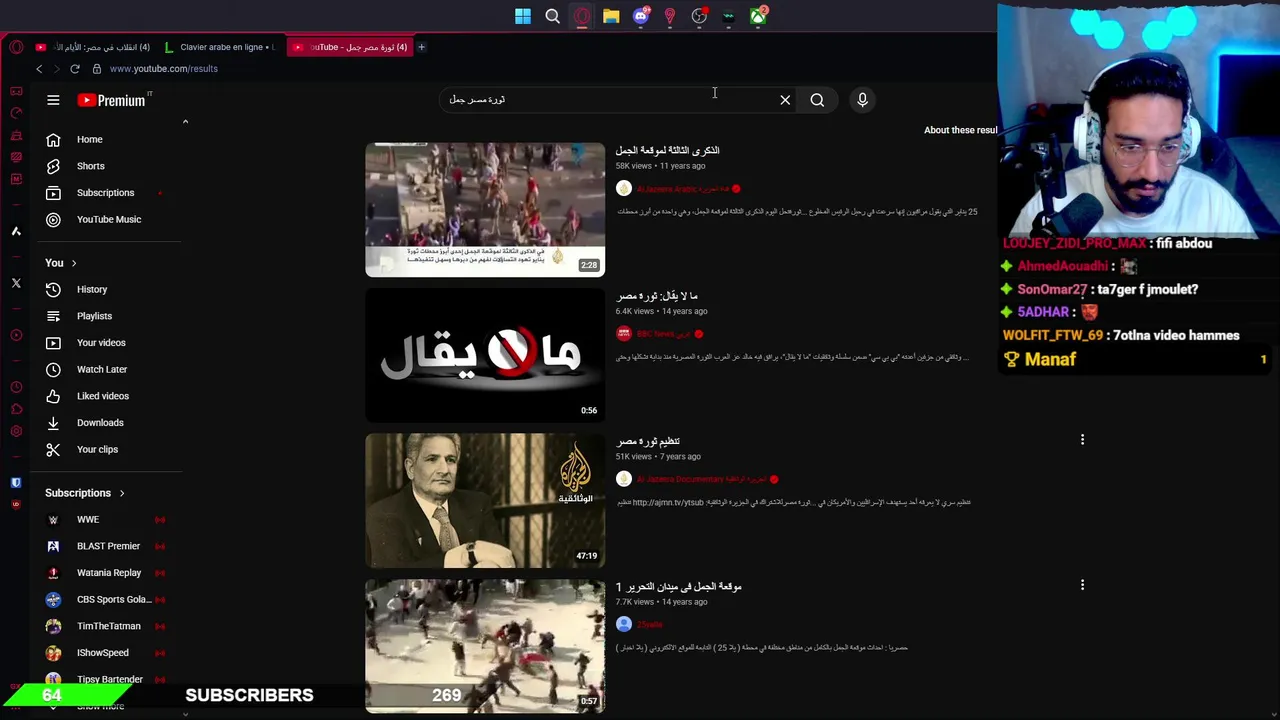Open Xbox app from the taskbar
This screenshot has width=1280, height=720.
pos(758,16)
